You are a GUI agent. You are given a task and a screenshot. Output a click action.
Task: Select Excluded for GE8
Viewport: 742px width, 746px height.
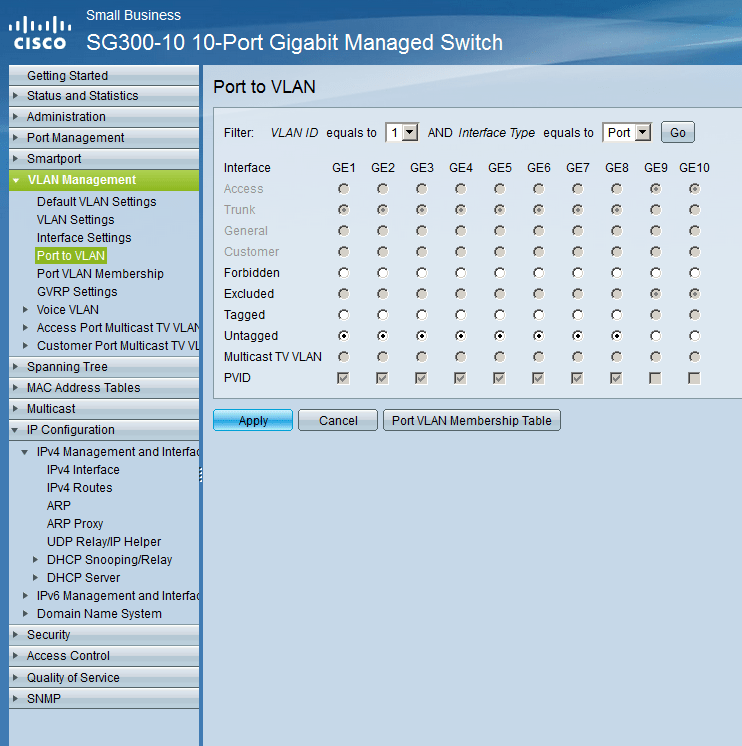616,294
